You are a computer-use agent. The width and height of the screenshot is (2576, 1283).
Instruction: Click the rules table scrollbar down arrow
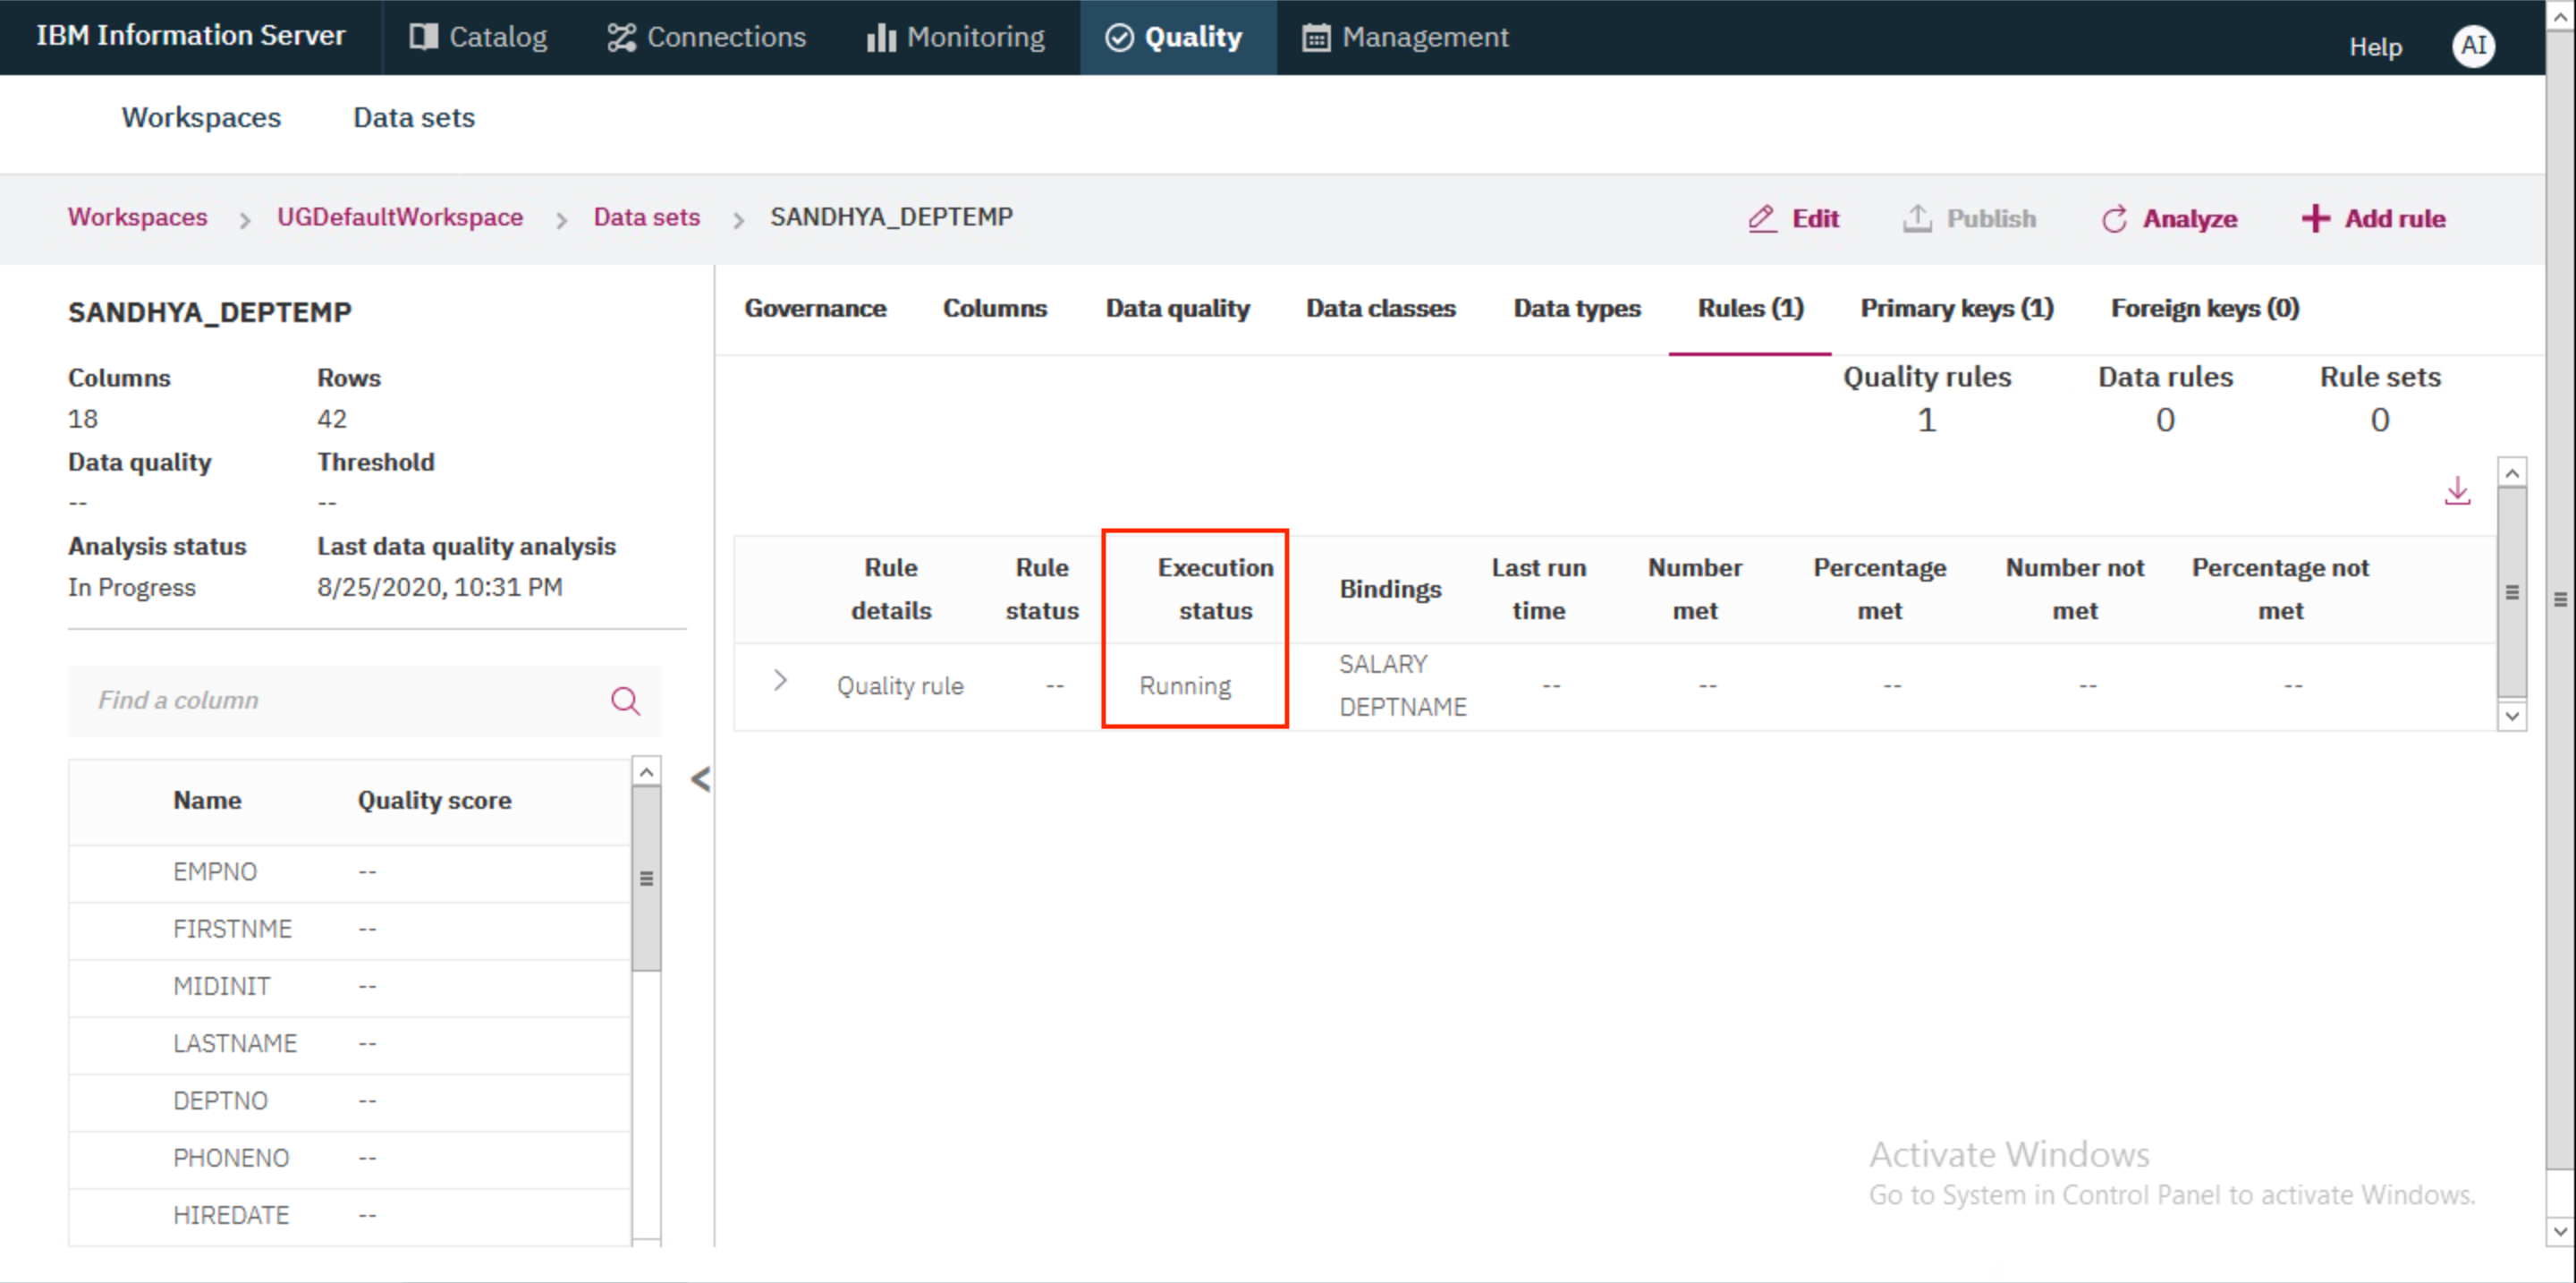coord(2511,716)
